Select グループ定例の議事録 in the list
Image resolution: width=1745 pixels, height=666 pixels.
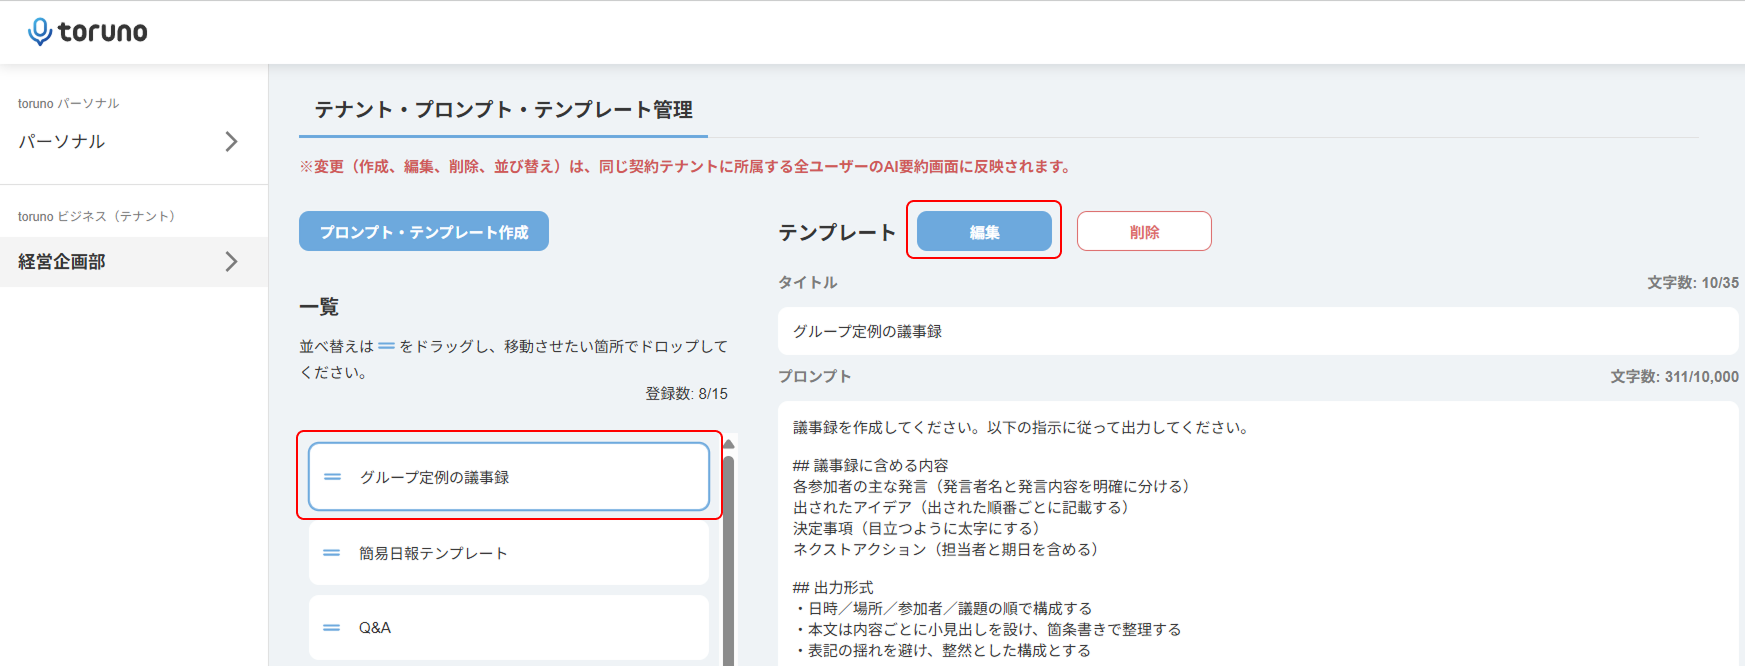[509, 477]
